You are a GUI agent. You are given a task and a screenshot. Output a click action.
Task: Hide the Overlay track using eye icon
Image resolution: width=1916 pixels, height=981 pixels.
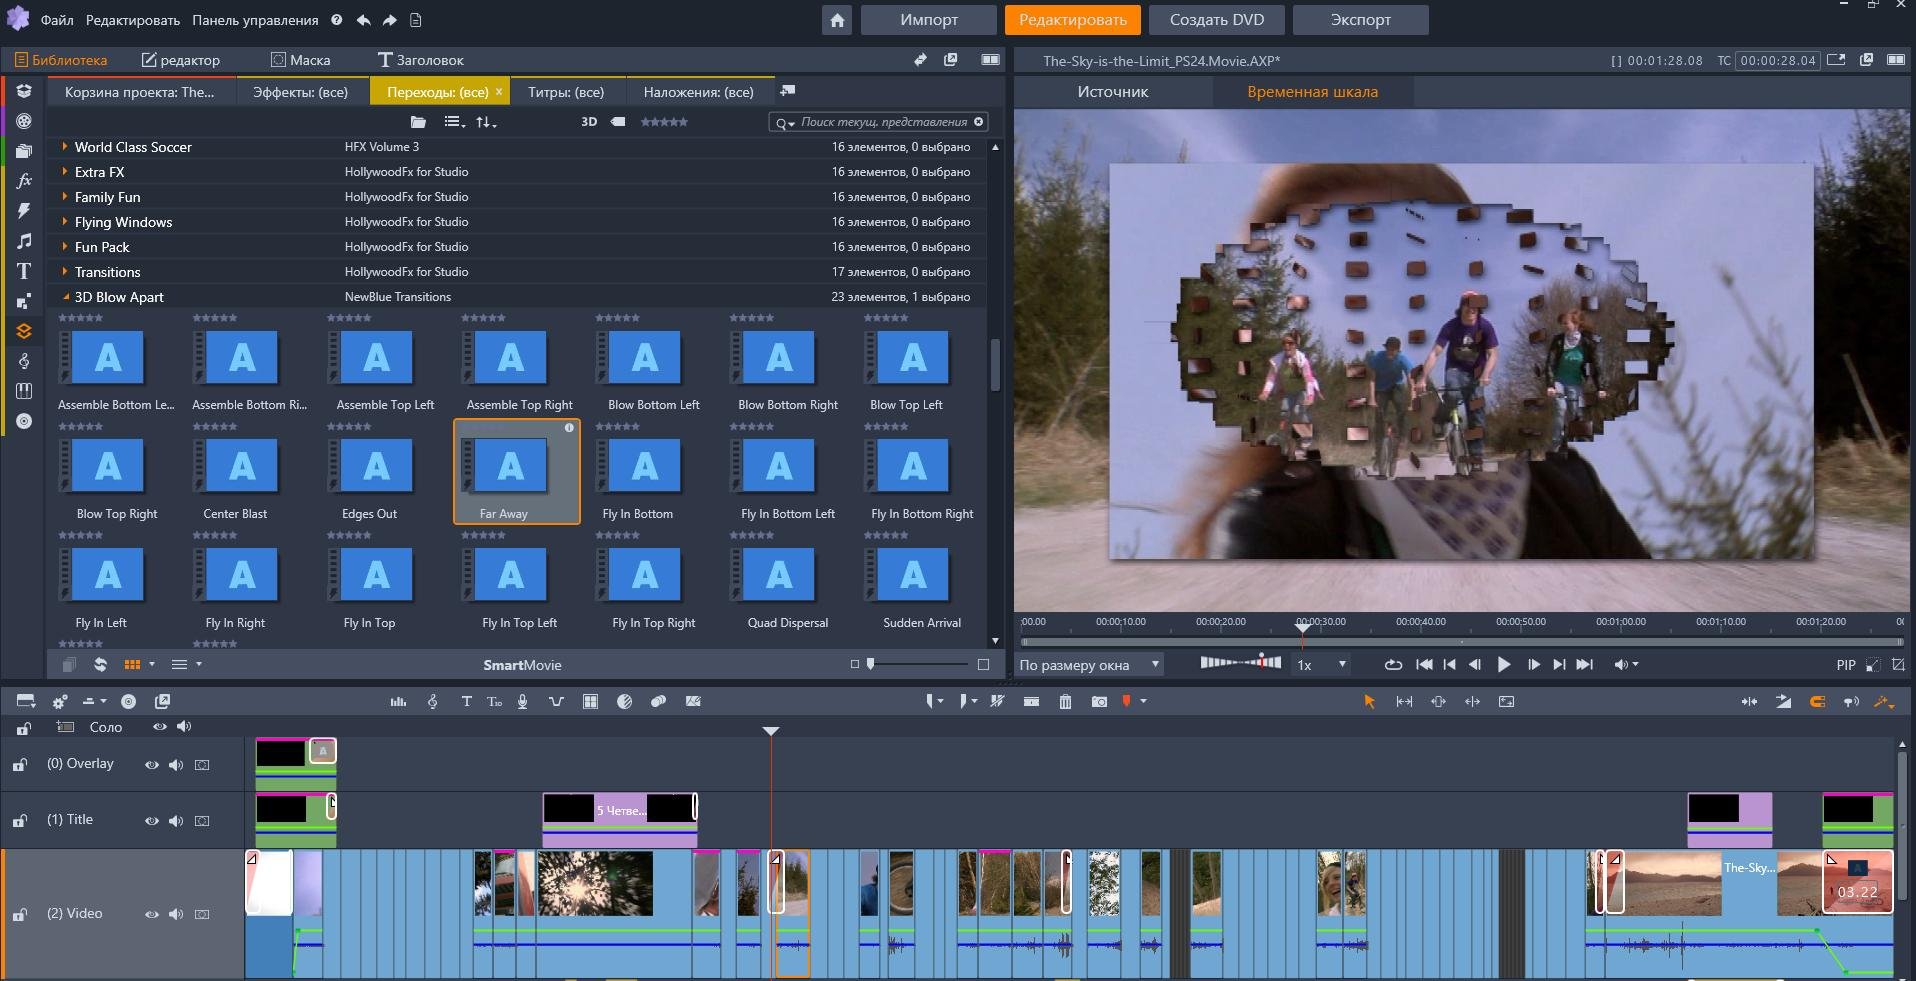[152, 765]
